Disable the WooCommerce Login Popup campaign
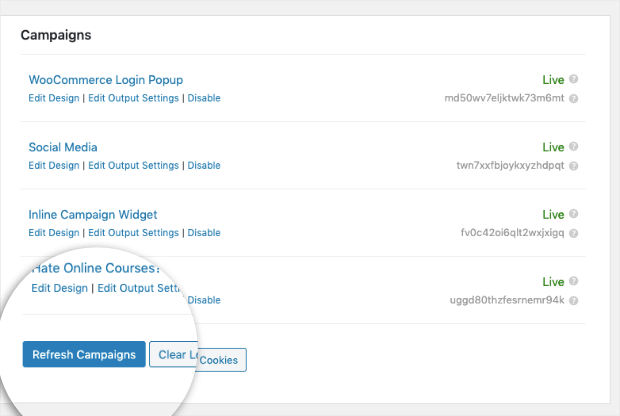 click(x=204, y=98)
